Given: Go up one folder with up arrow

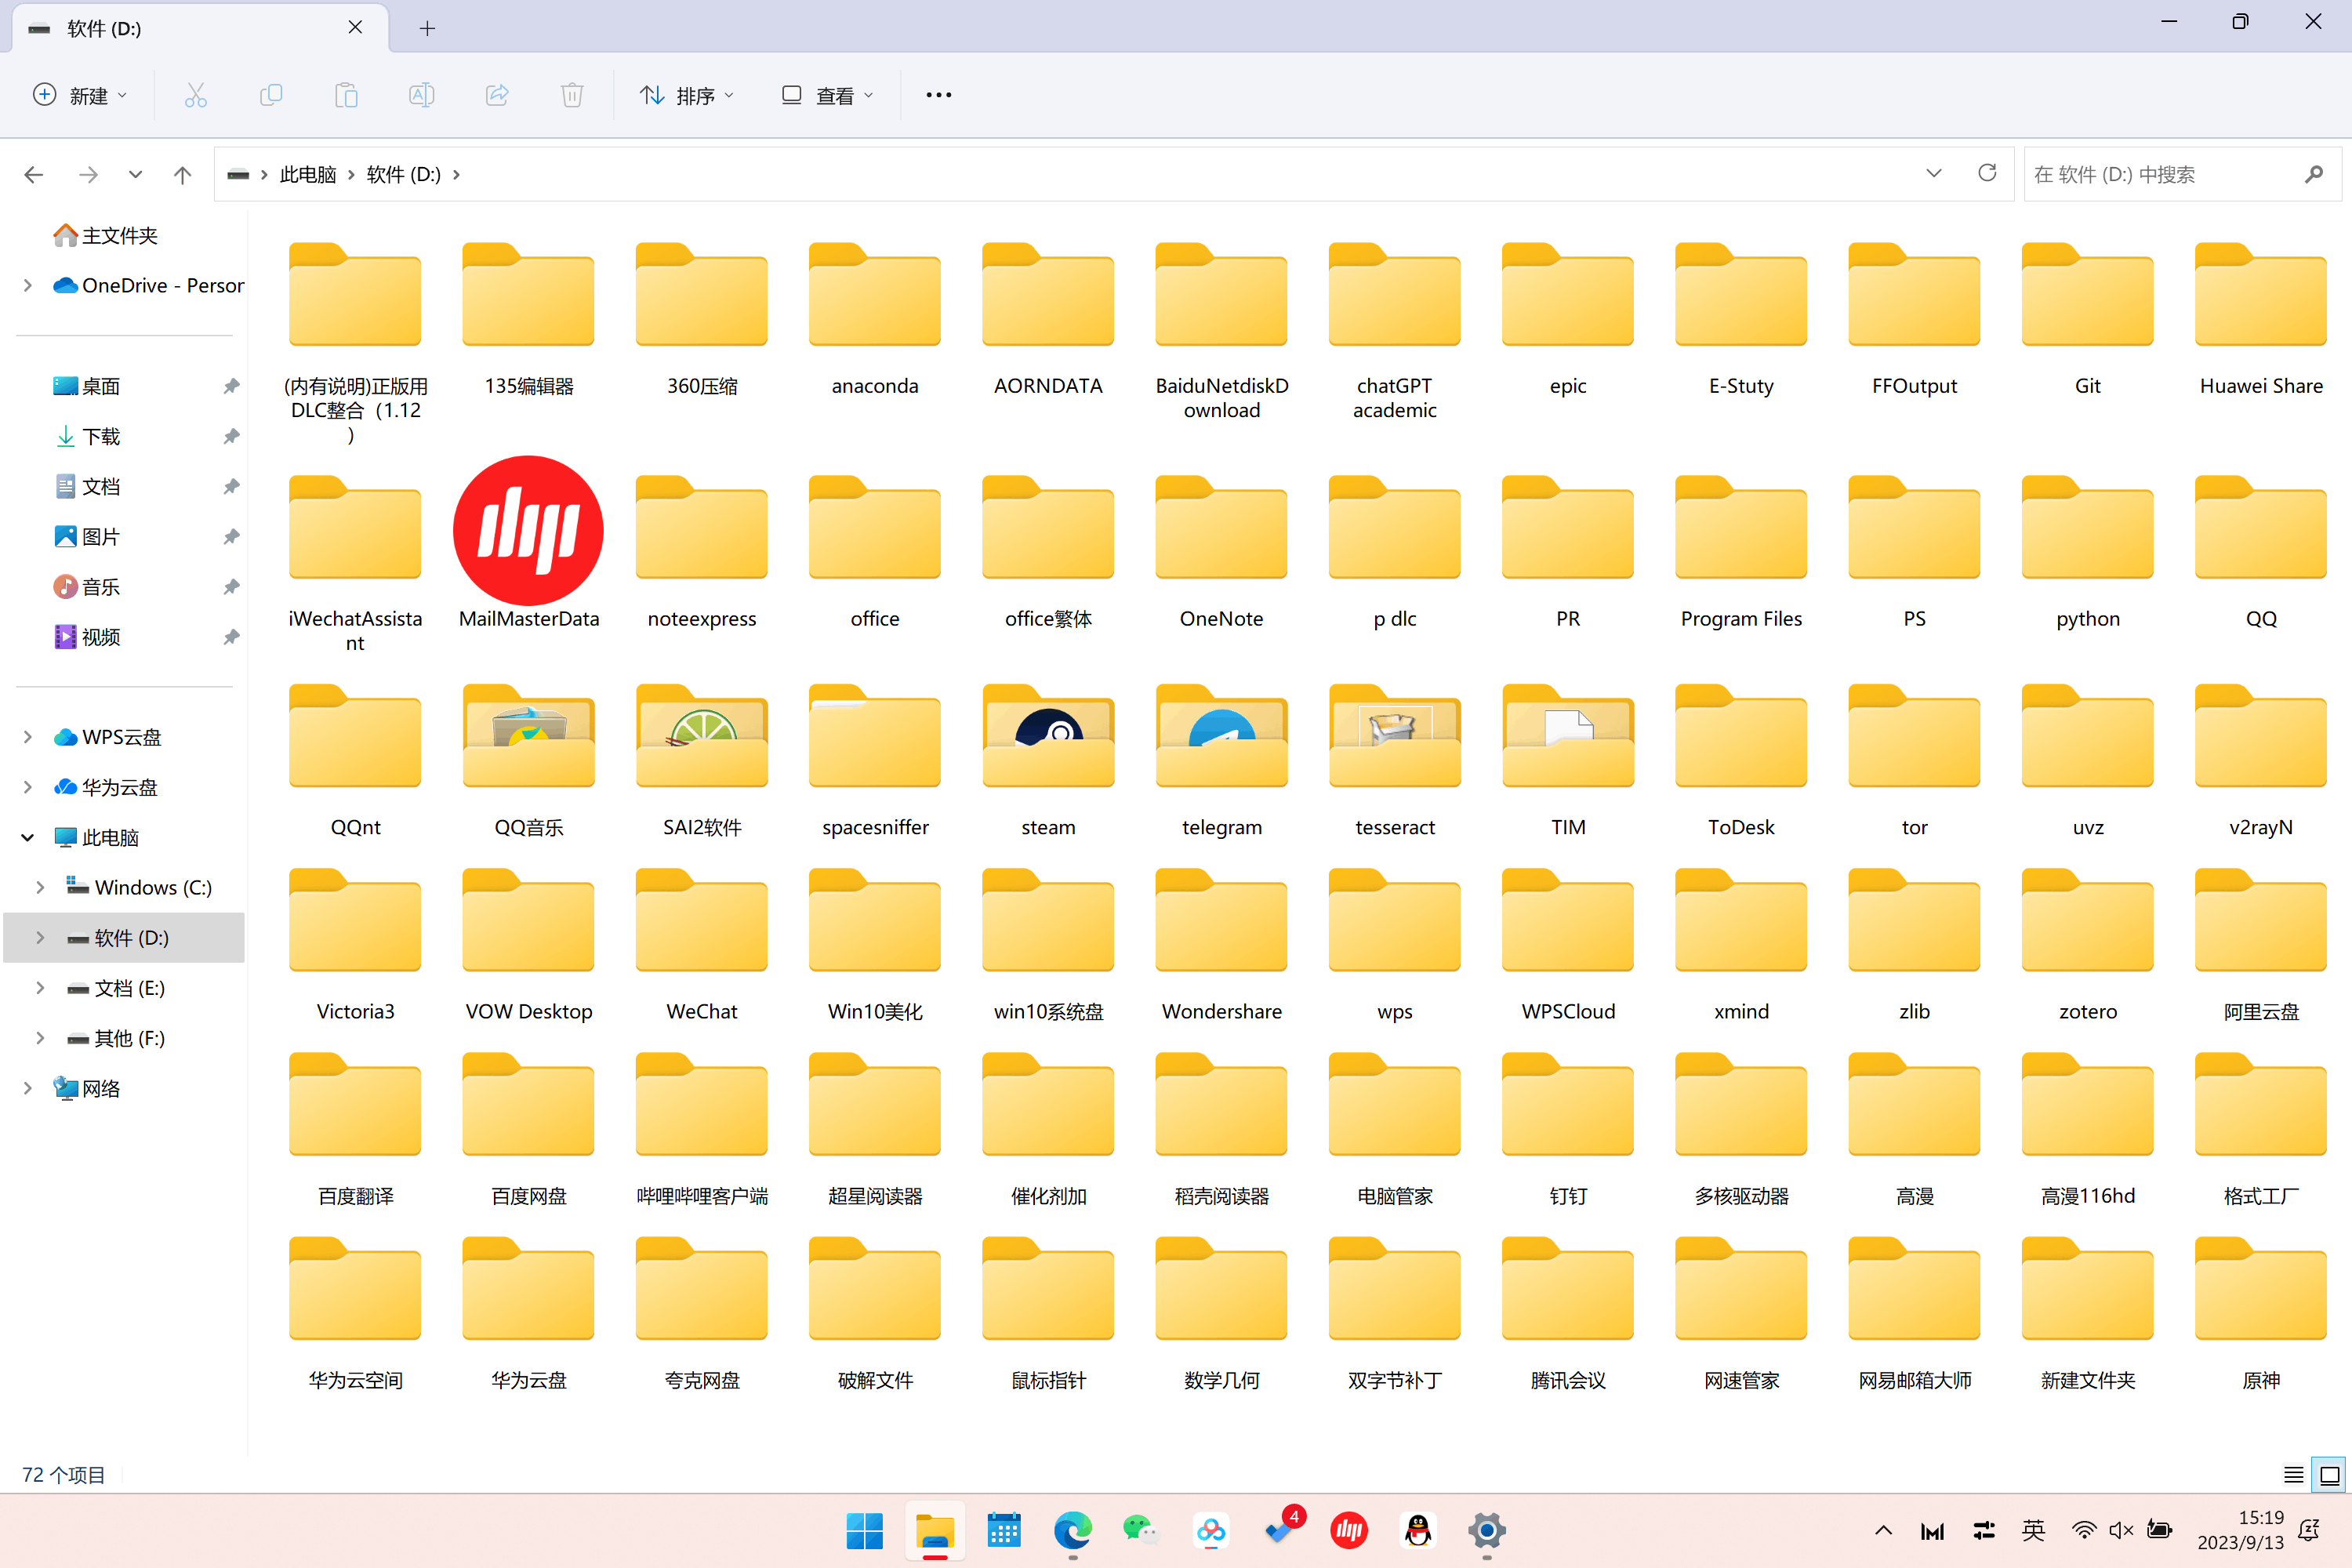Looking at the screenshot, I should [x=182, y=175].
